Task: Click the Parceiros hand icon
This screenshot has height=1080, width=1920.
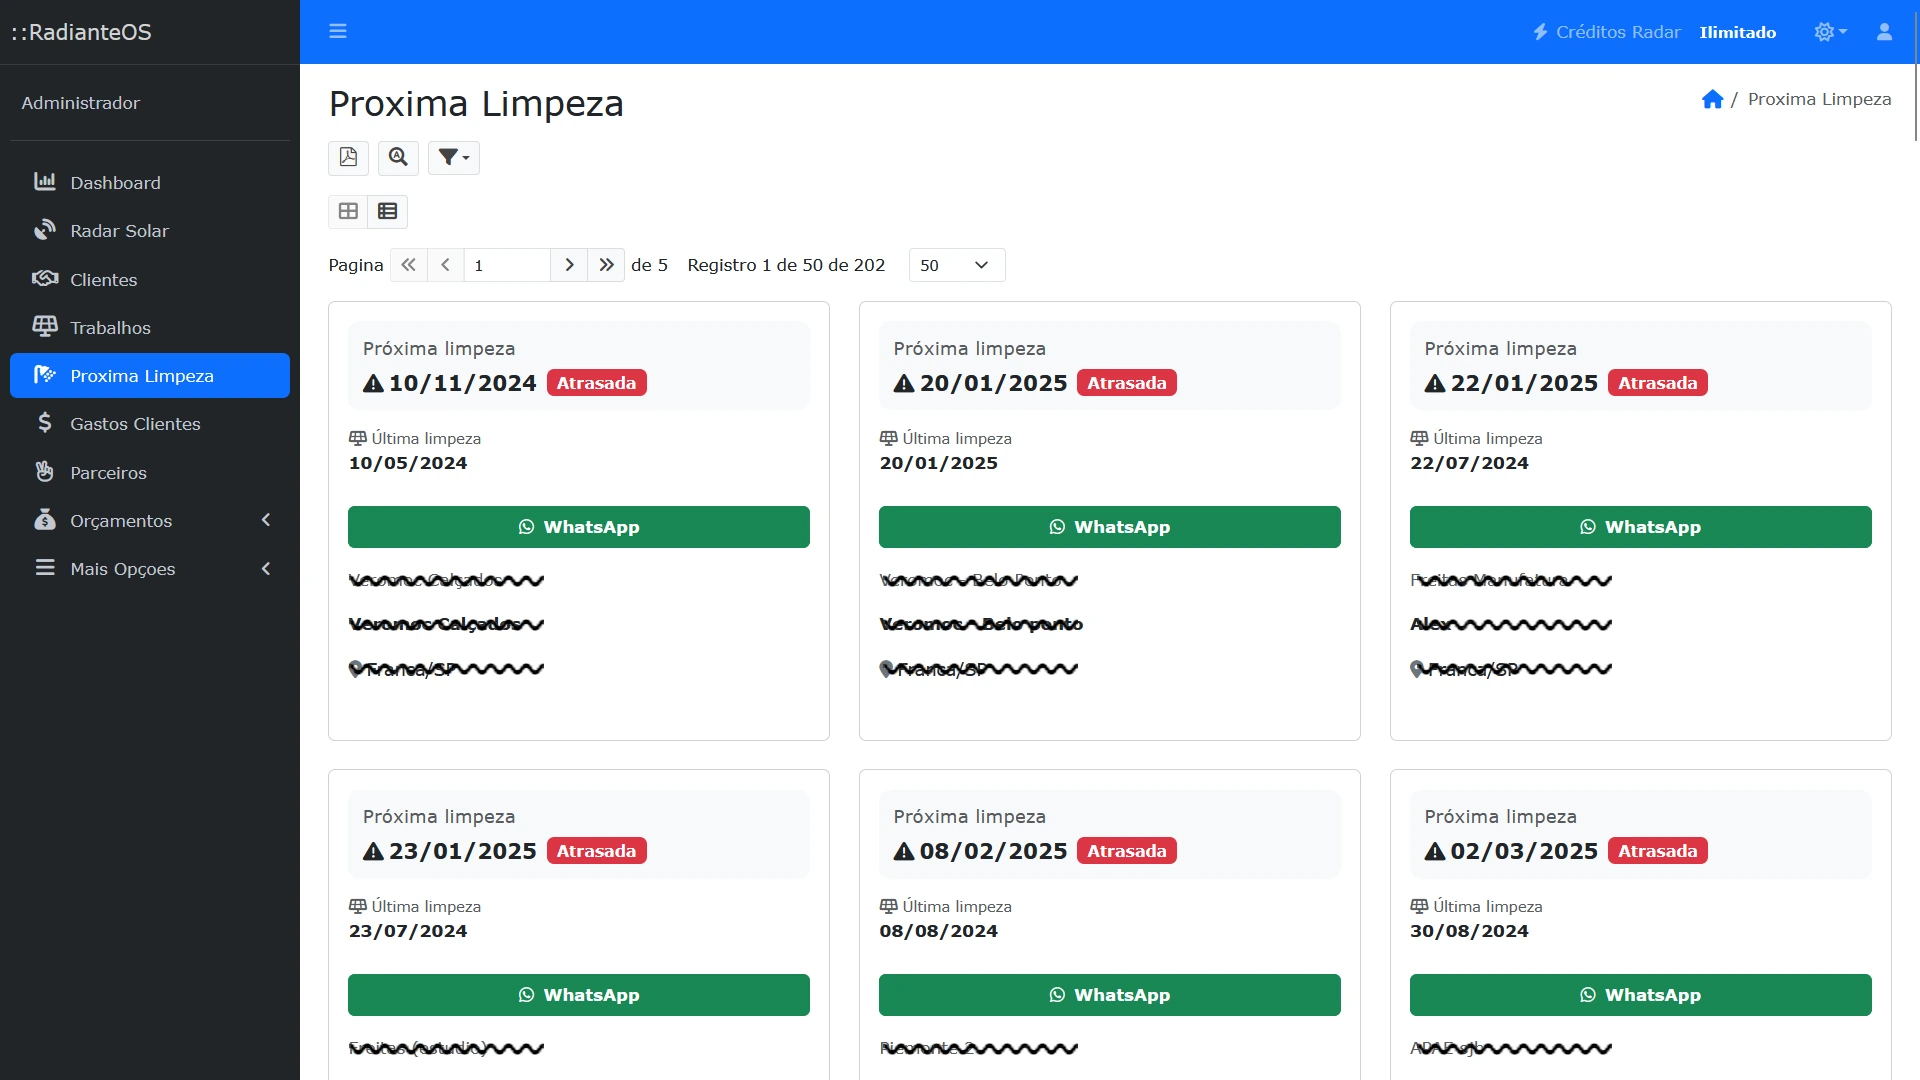Action: tap(45, 471)
